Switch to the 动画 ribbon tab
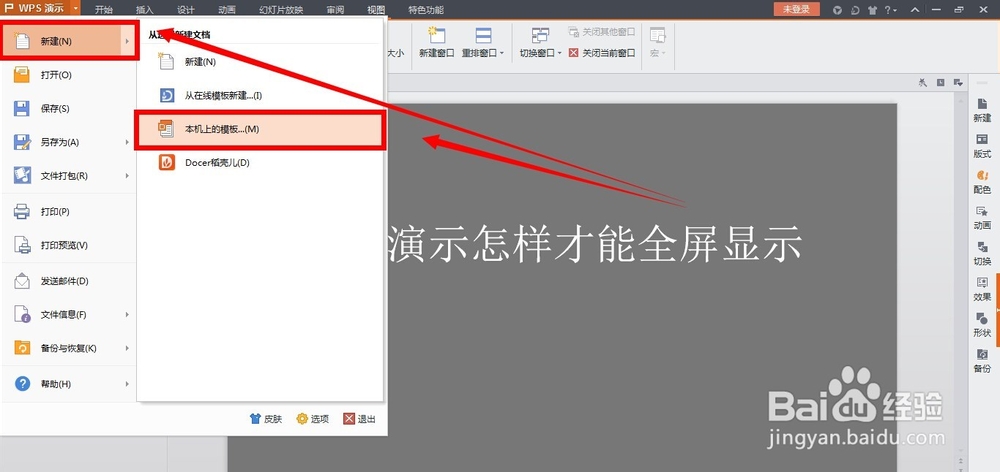Image resolution: width=1000 pixels, height=472 pixels. point(226,10)
